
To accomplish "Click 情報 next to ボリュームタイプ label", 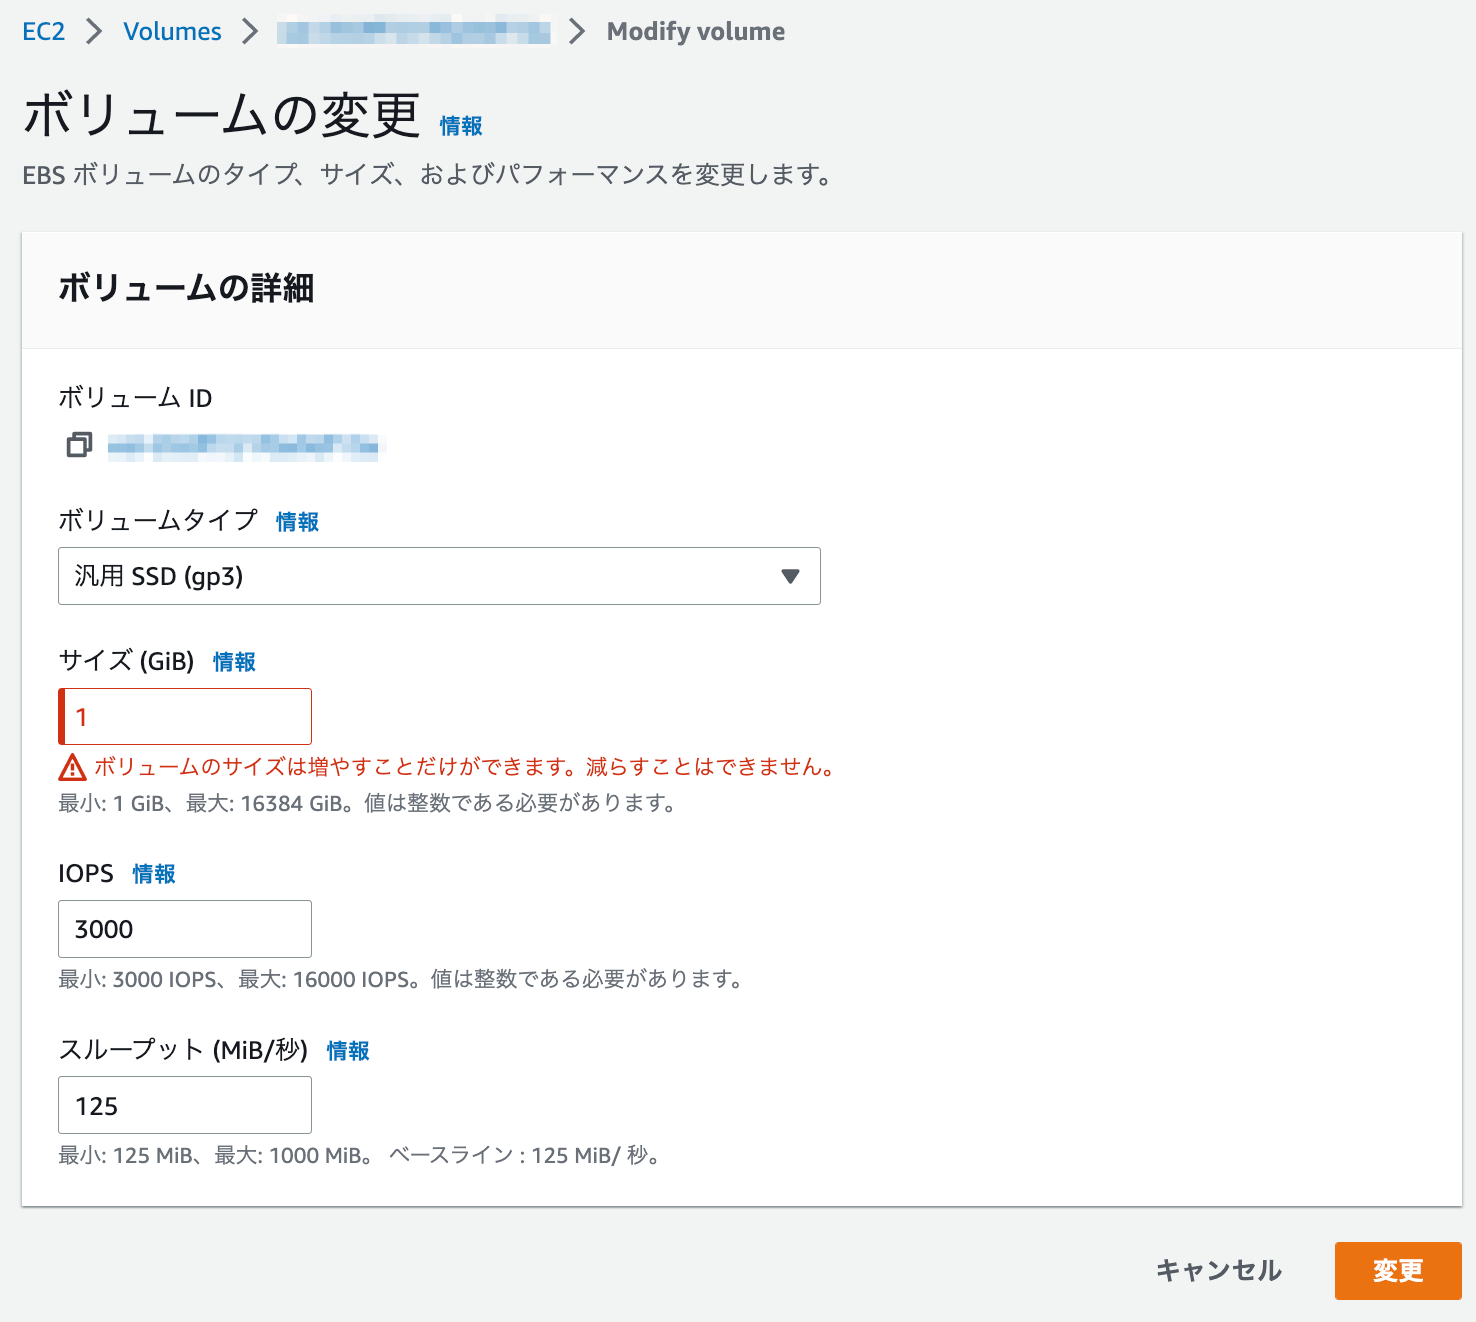I will (x=297, y=521).
